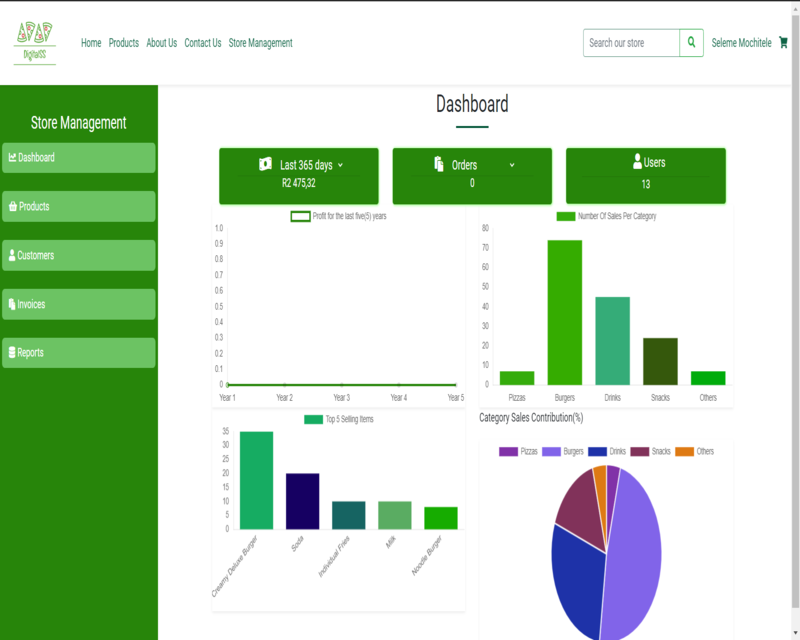
Task: Click the Invoices document icon in sidebar
Action: click(12, 305)
